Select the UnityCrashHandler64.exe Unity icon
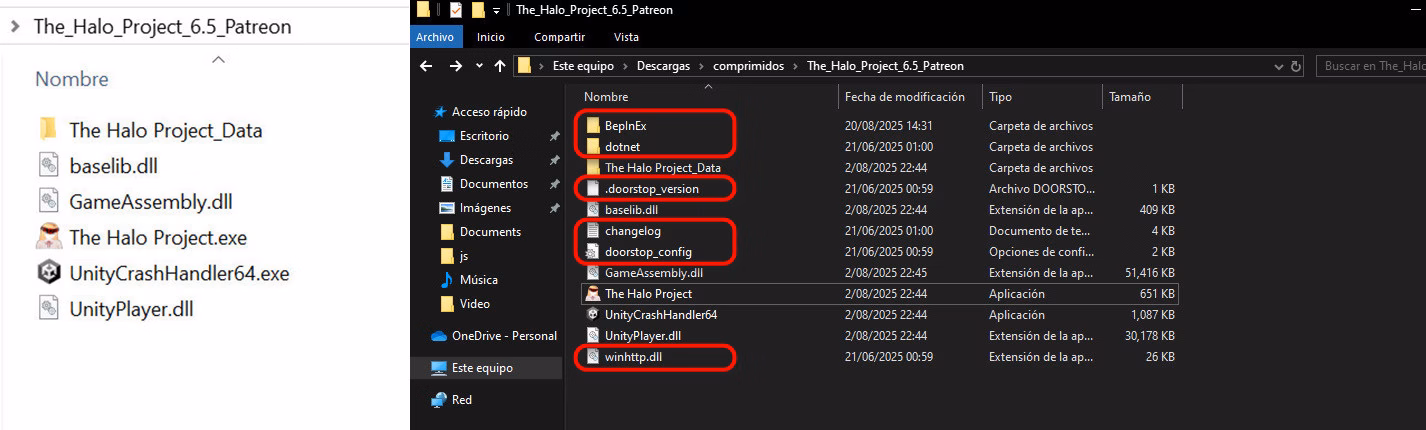This screenshot has height=430, width=1426. click(48, 273)
